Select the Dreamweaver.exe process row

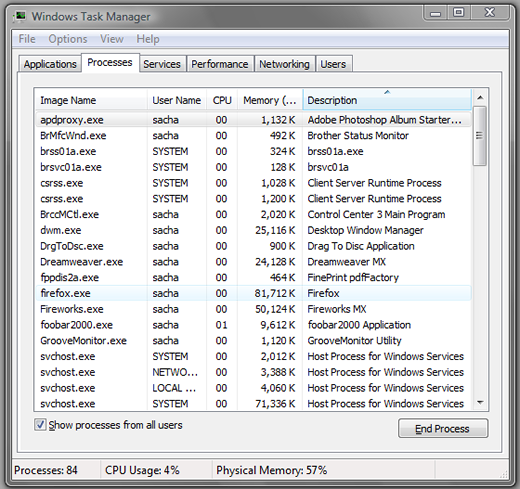[253, 262]
